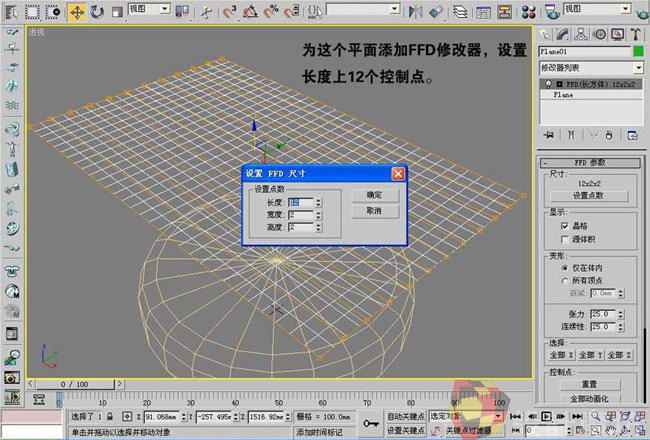Click the key mode toggle key icon
650x440 pixels.
(x=371, y=423)
